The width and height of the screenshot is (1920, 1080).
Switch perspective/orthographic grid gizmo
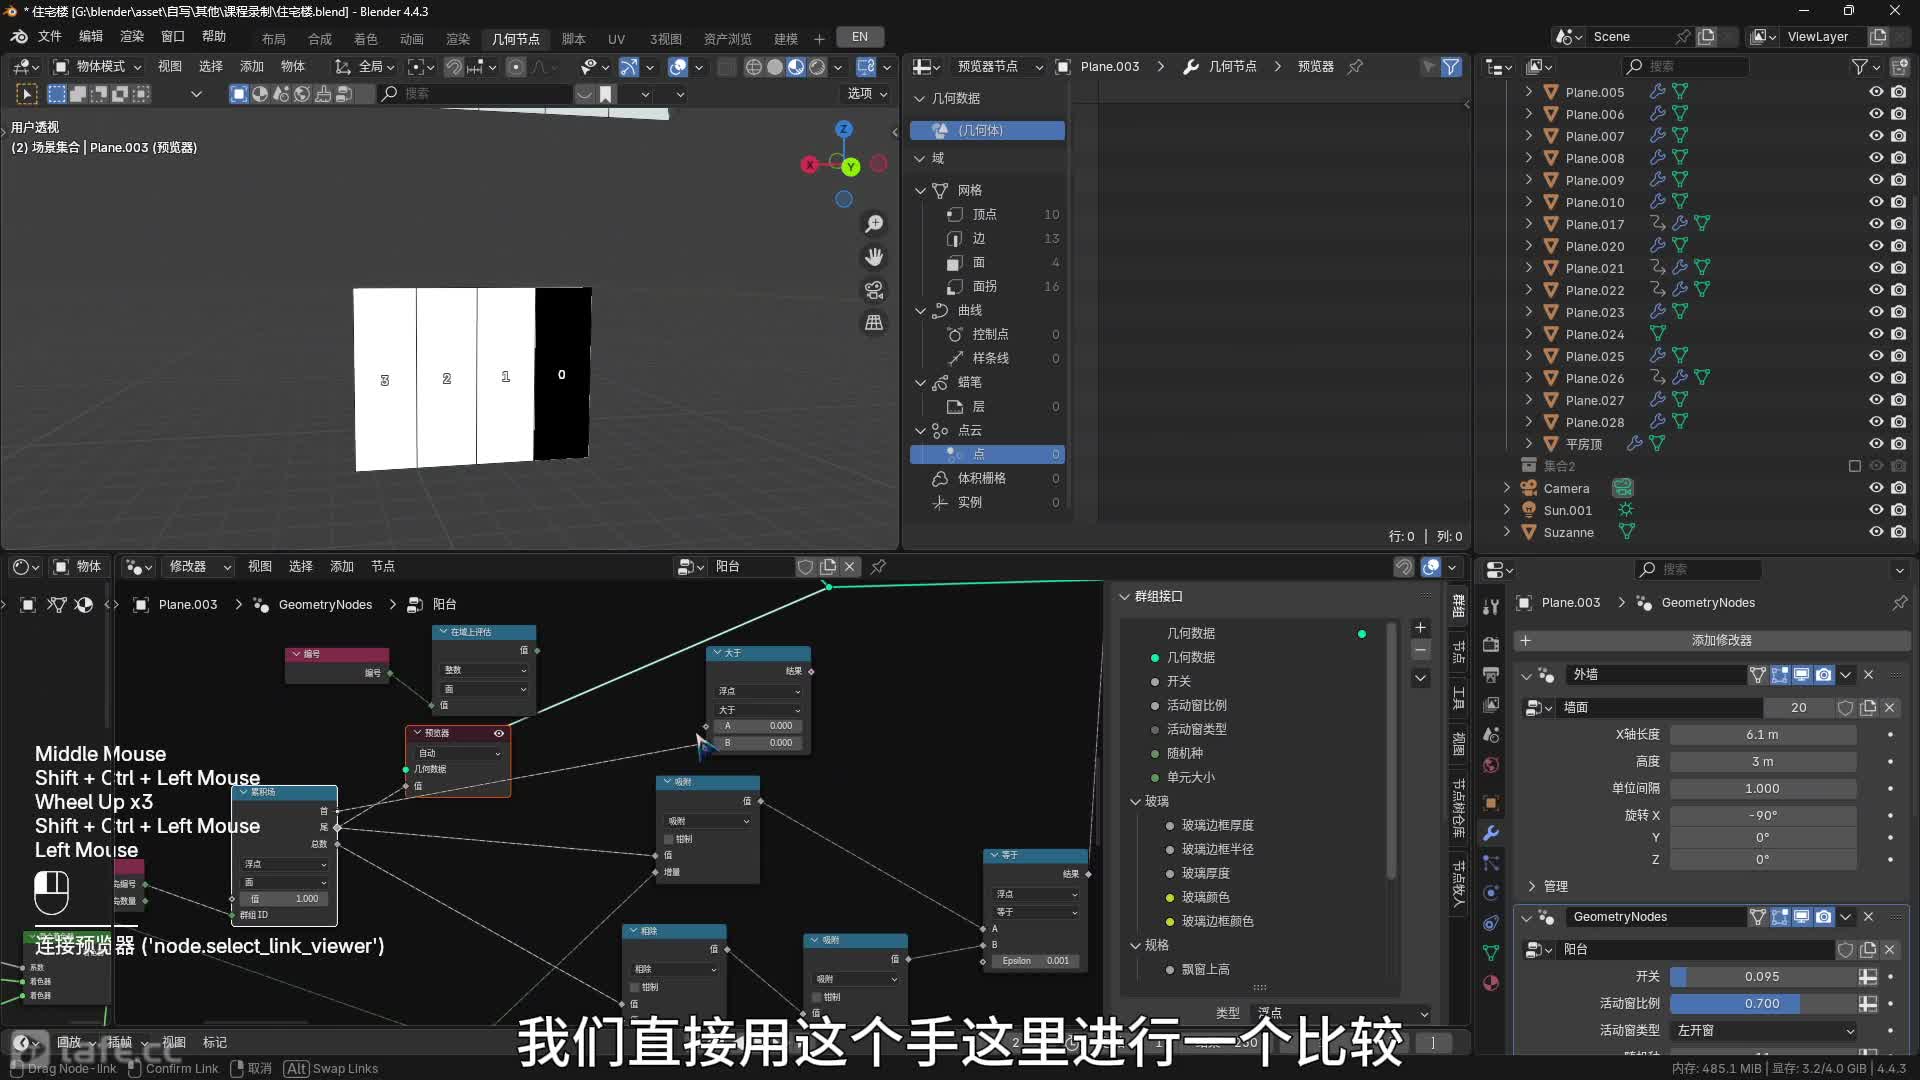click(874, 323)
